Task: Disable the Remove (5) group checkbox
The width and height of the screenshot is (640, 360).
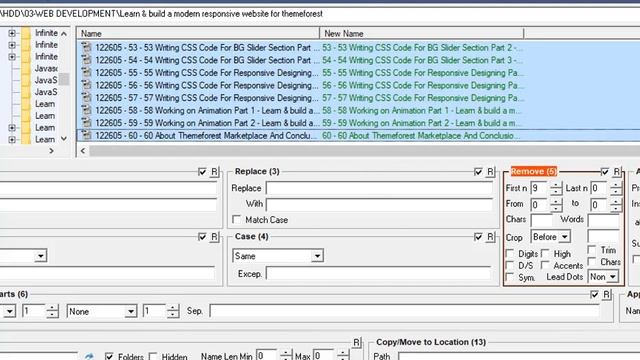Action: pyautogui.click(x=605, y=172)
